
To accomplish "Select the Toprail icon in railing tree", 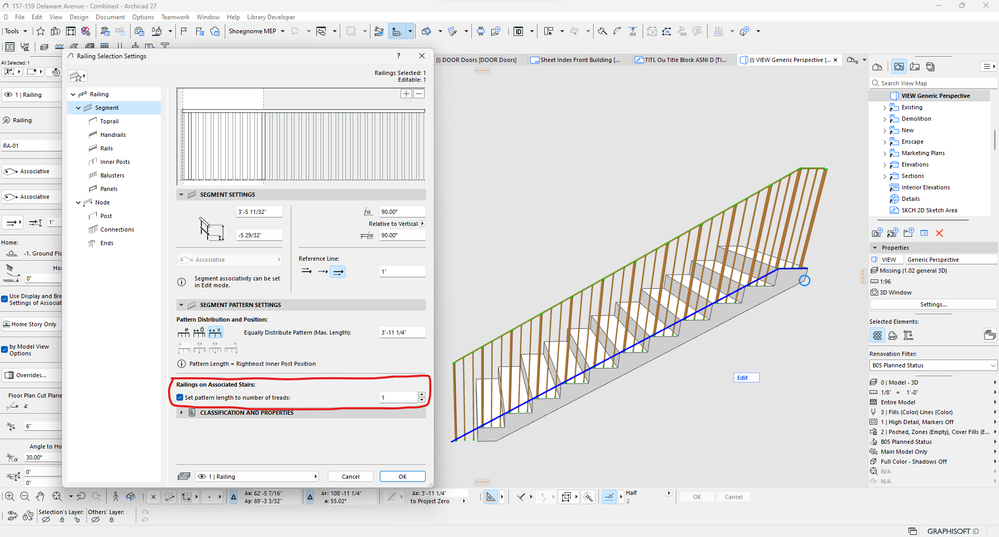I will (93, 121).
